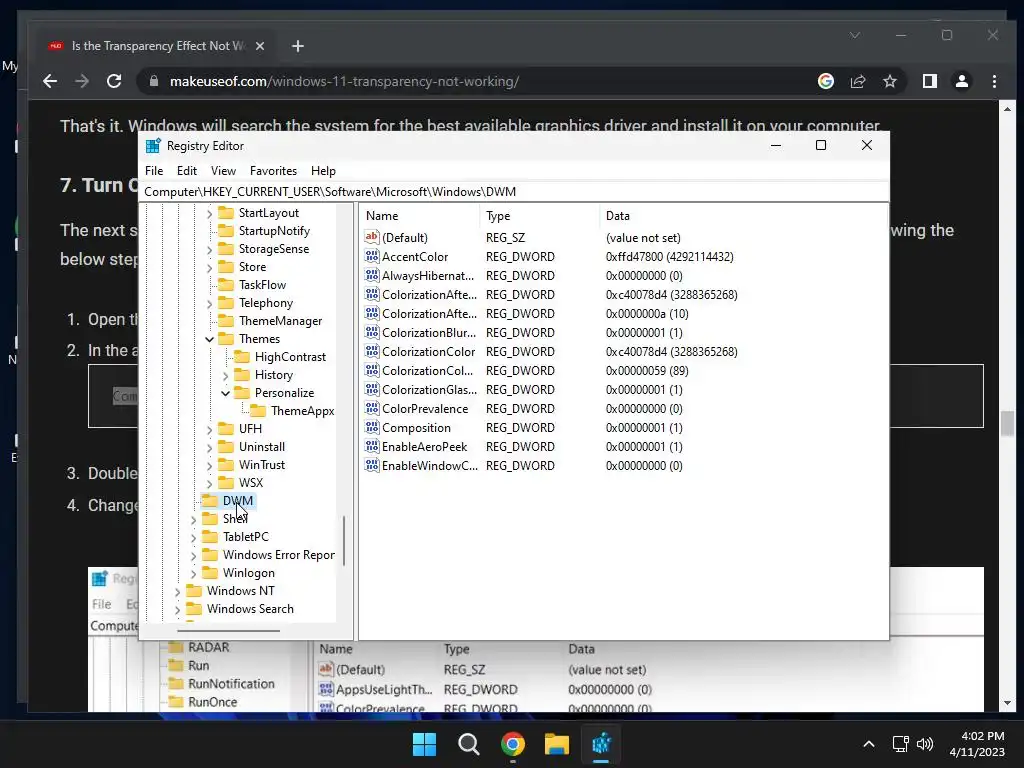Open File Explorer from taskbar
The width and height of the screenshot is (1024, 768).
pyautogui.click(x=557, y=744)
